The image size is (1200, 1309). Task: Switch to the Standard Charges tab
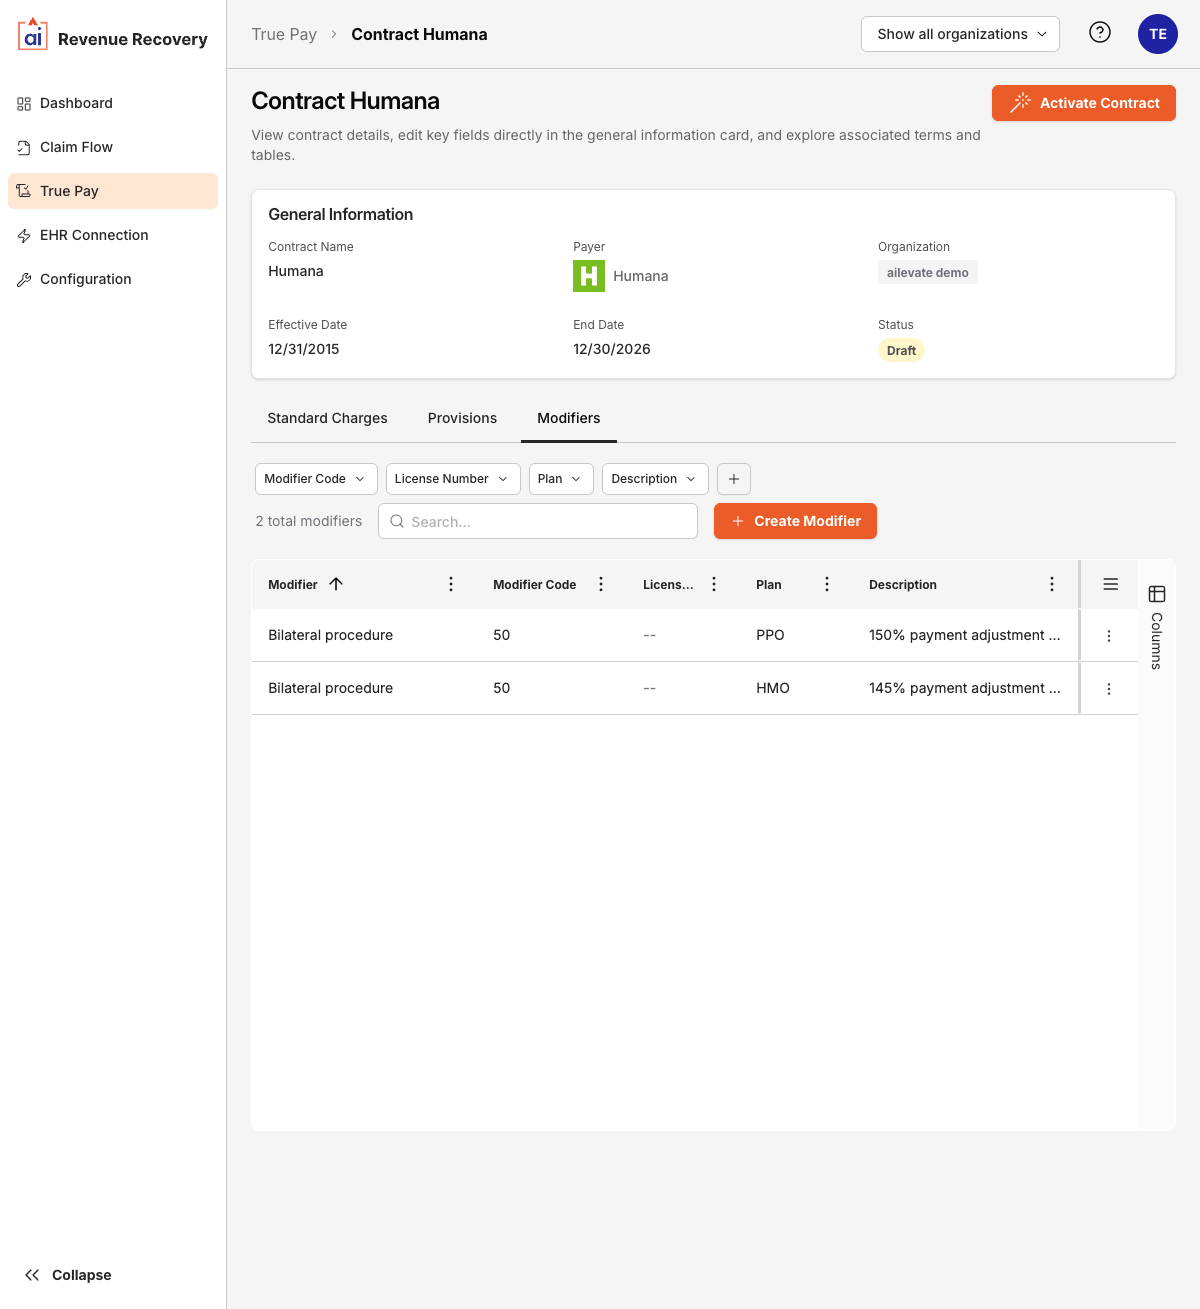(327, 418)
